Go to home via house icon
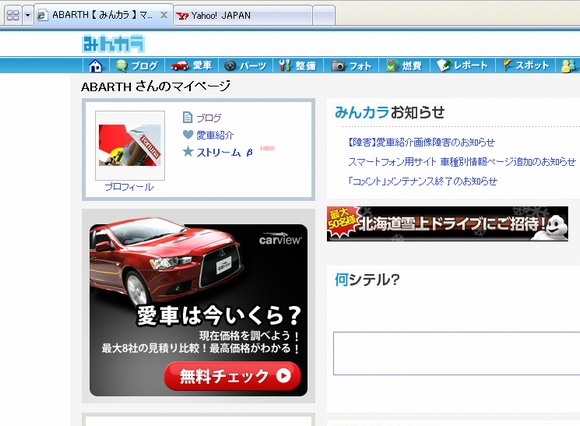This screenshot has width=580, height=426. click(95, 66)
